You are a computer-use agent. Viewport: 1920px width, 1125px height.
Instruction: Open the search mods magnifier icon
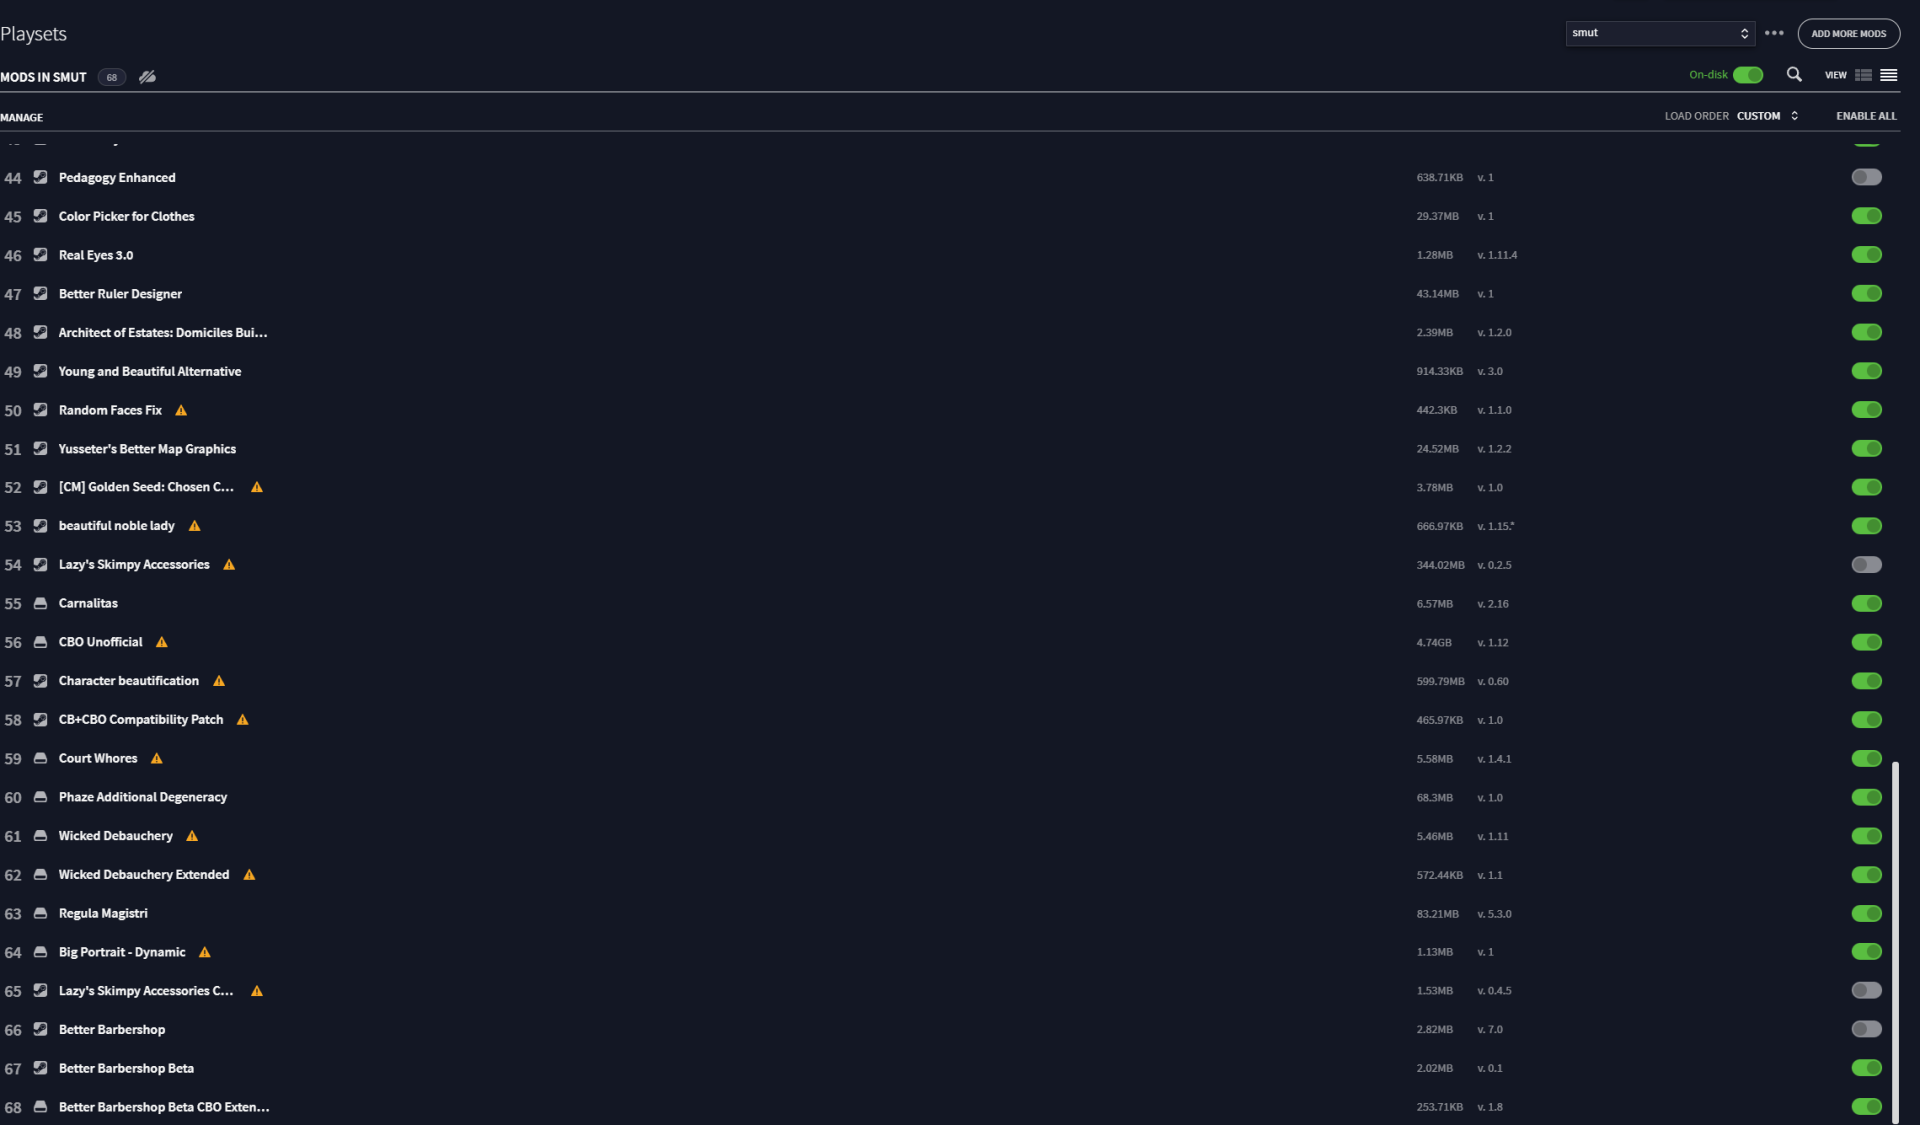(1794, 75)
